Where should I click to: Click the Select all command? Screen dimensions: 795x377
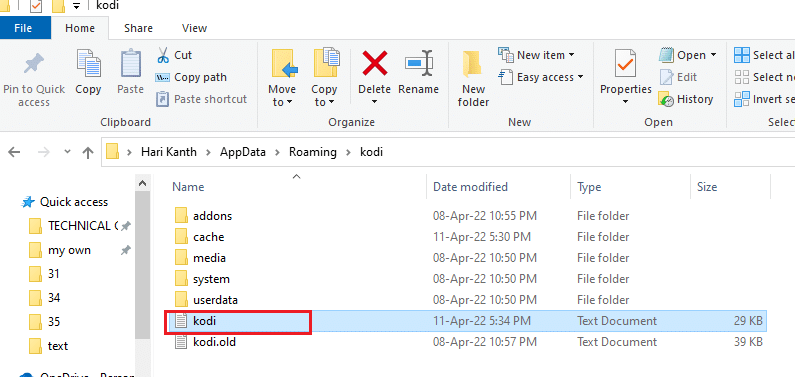point(764,55)
